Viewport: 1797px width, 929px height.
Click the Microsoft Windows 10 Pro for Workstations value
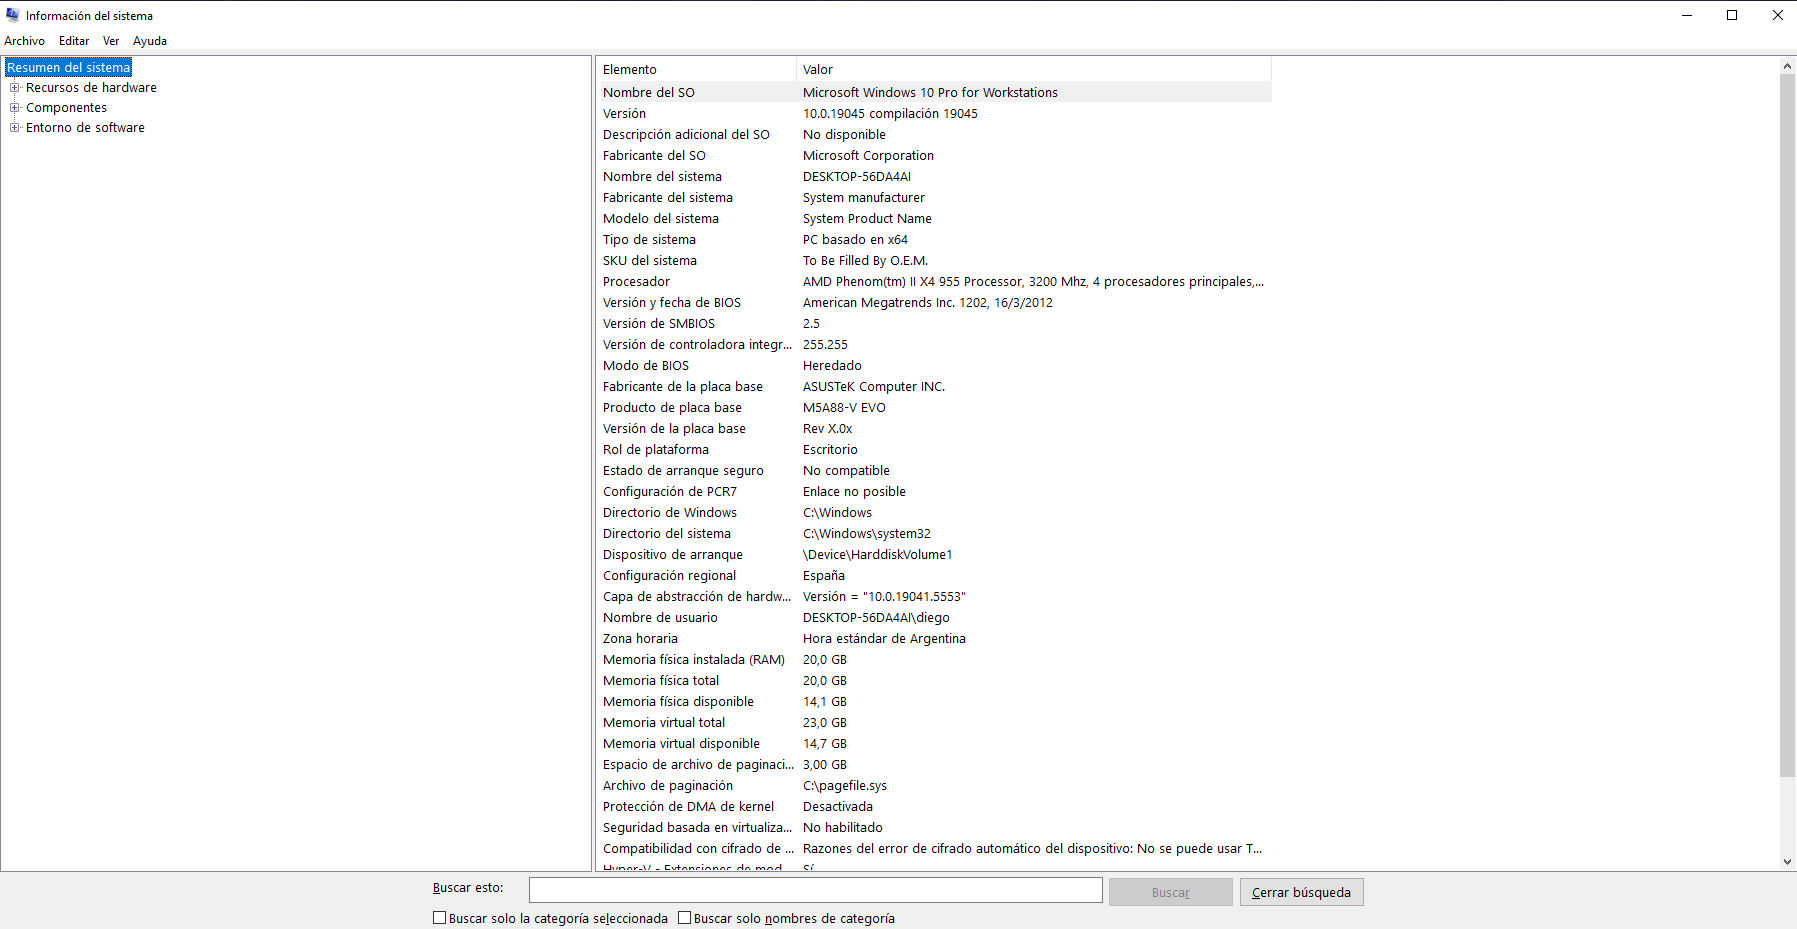click(x=930, y=92)
